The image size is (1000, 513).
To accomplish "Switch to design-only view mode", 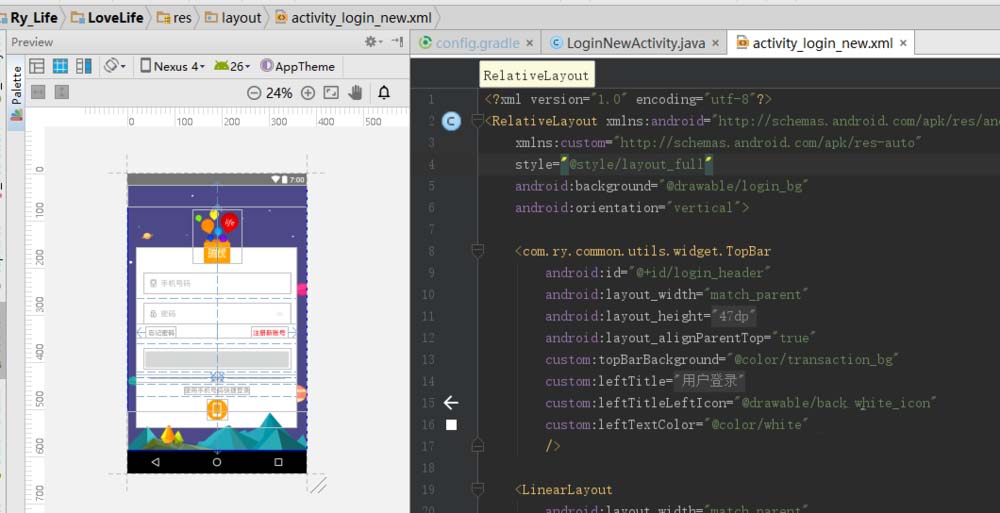I will 37,66.
